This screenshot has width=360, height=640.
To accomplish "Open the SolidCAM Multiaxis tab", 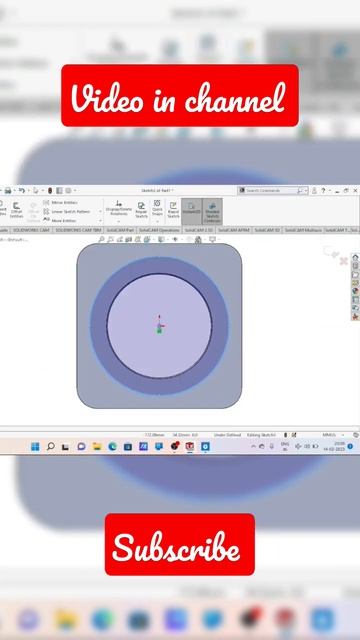I will (303, 230).
